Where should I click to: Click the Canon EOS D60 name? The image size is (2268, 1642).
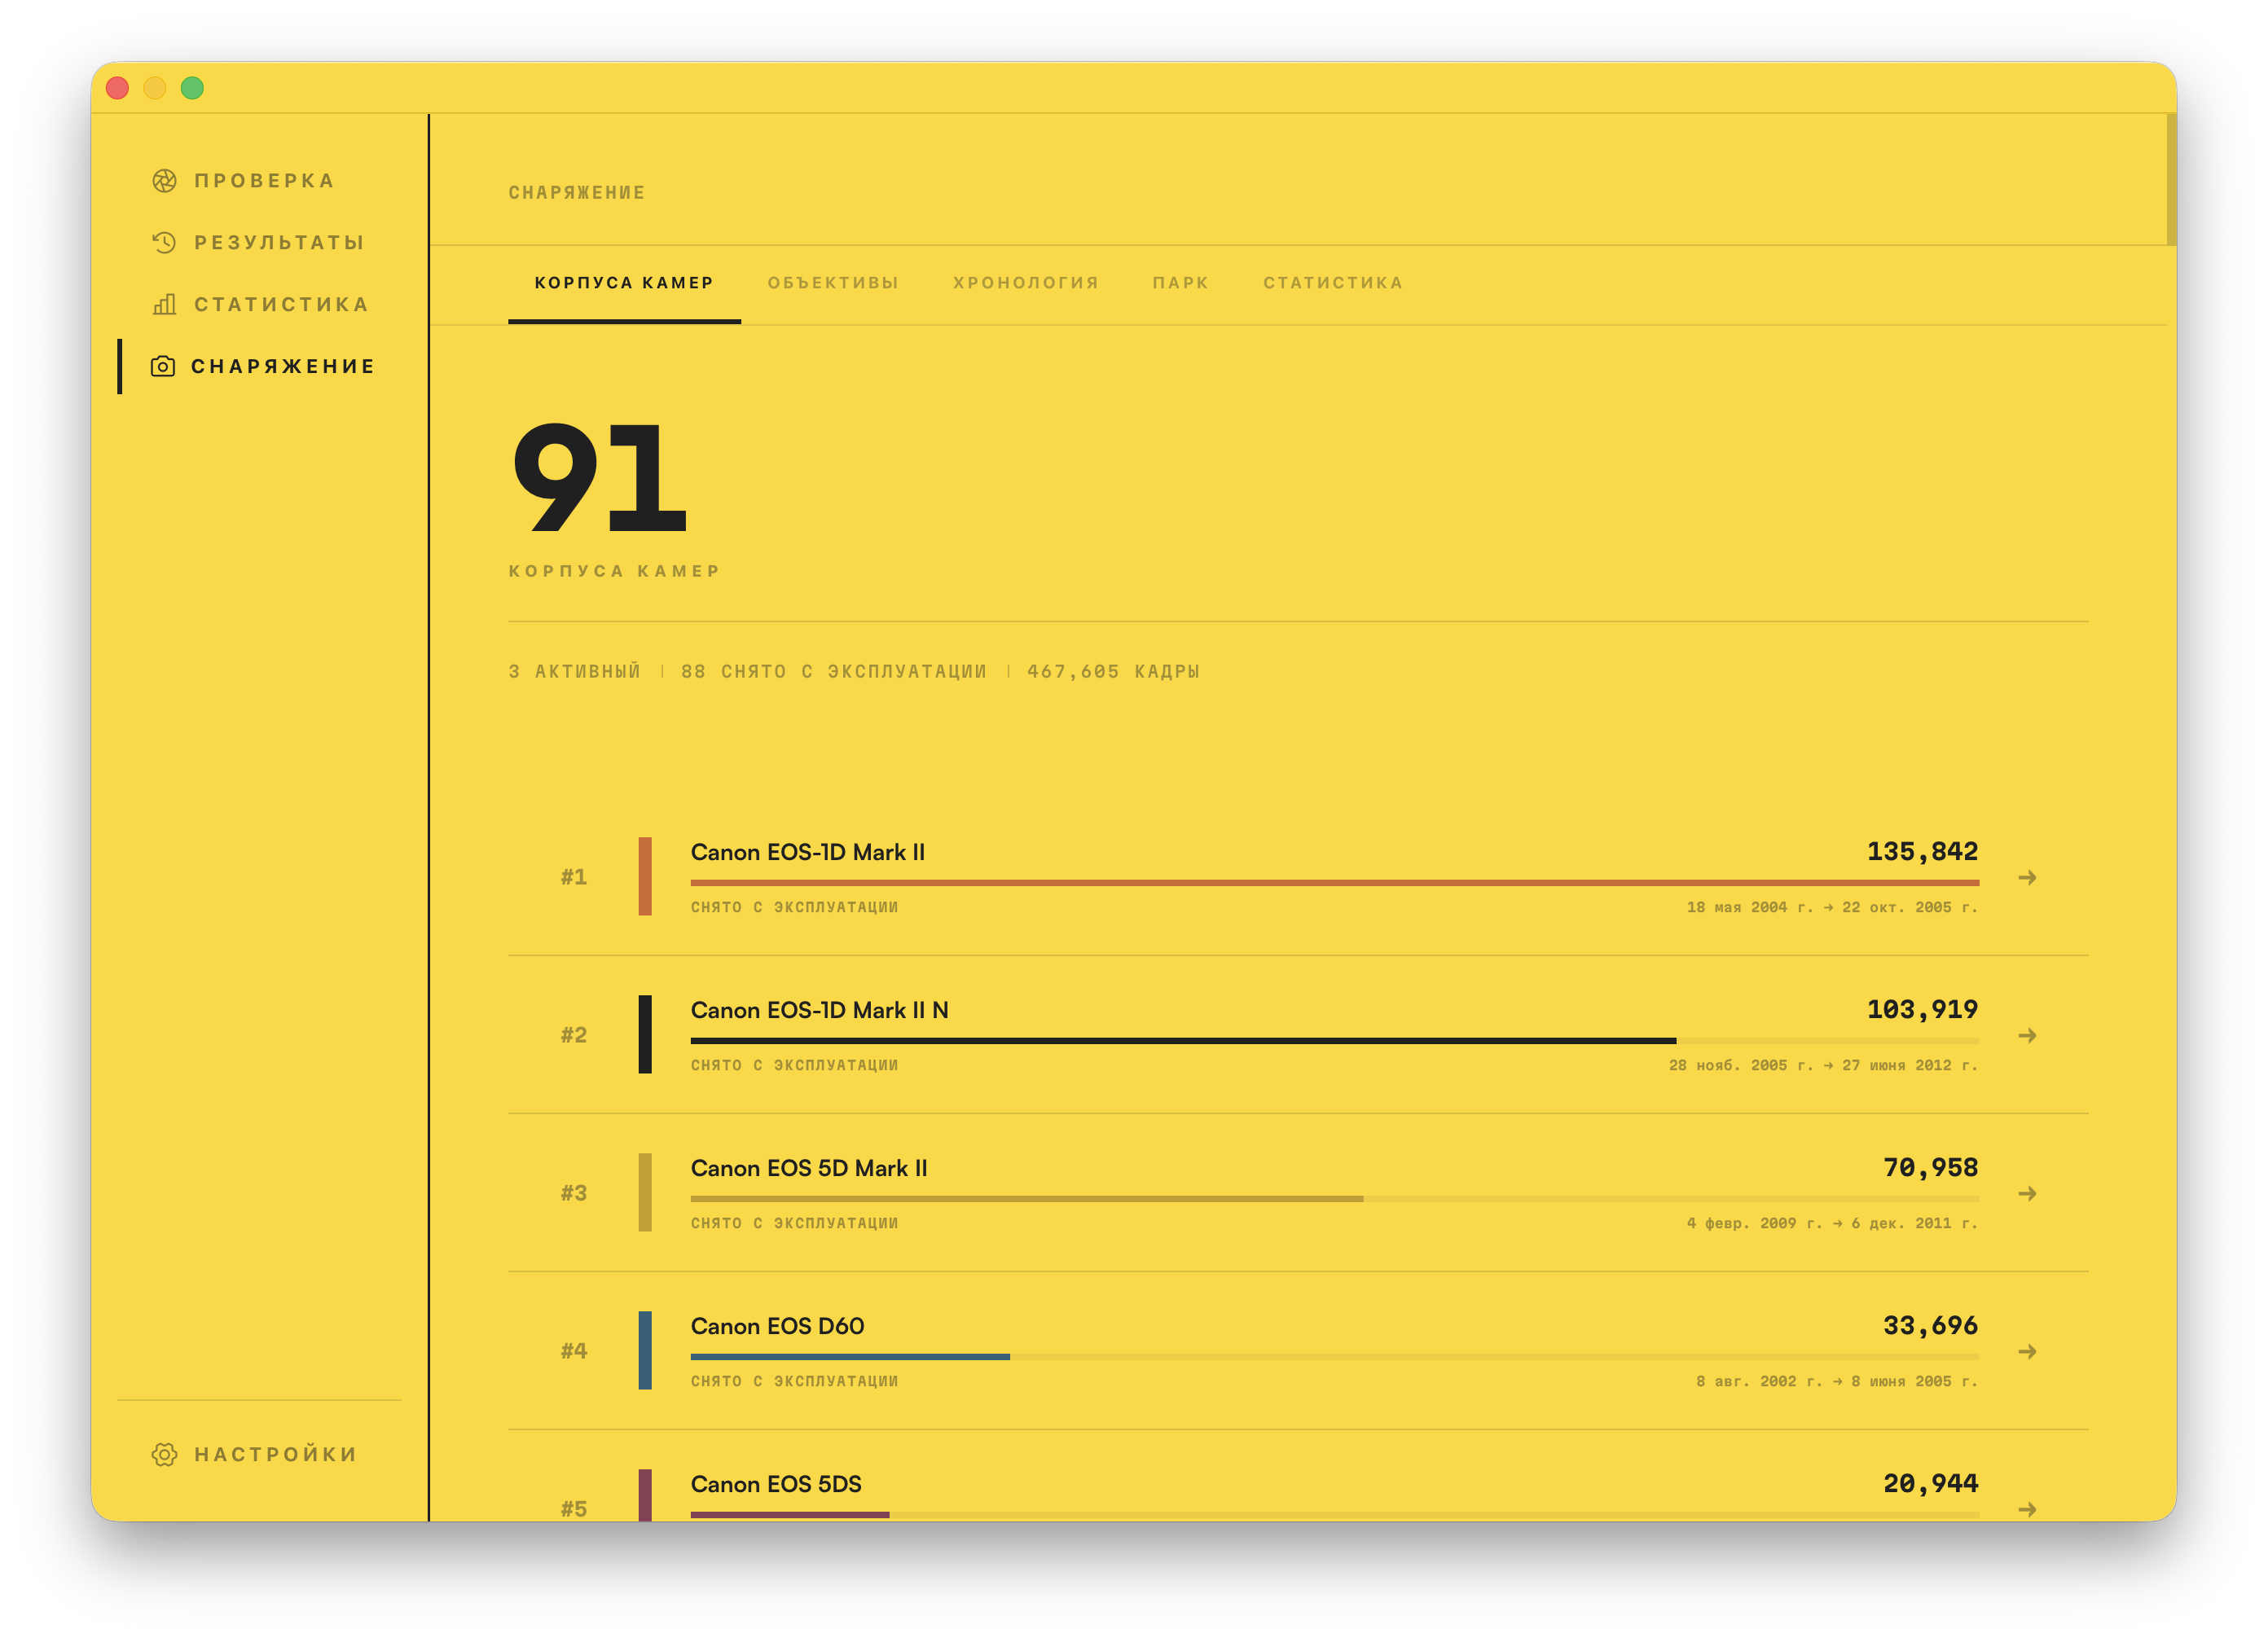coord(777,1326)
